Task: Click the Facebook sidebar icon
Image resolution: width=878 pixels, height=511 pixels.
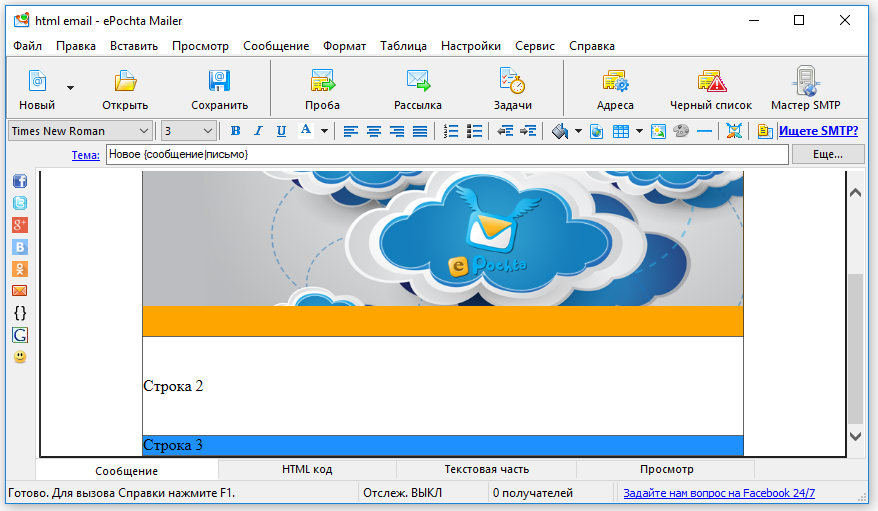Action: pos(20,181)
